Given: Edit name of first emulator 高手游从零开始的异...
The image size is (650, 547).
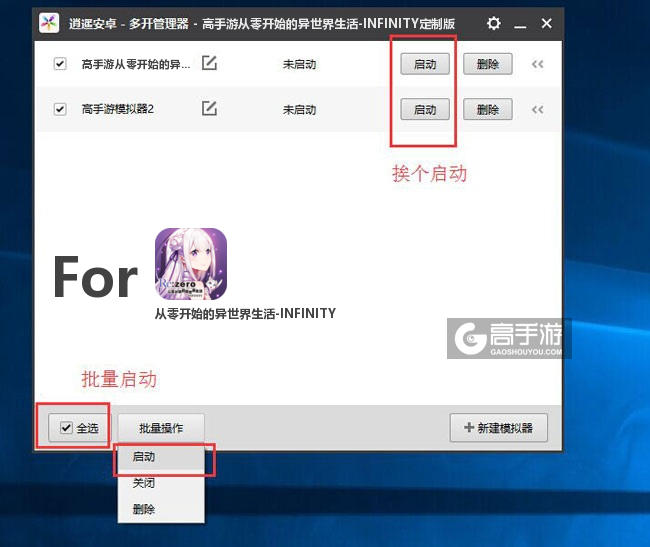Looking at the screenshot, I should [209, 63].
